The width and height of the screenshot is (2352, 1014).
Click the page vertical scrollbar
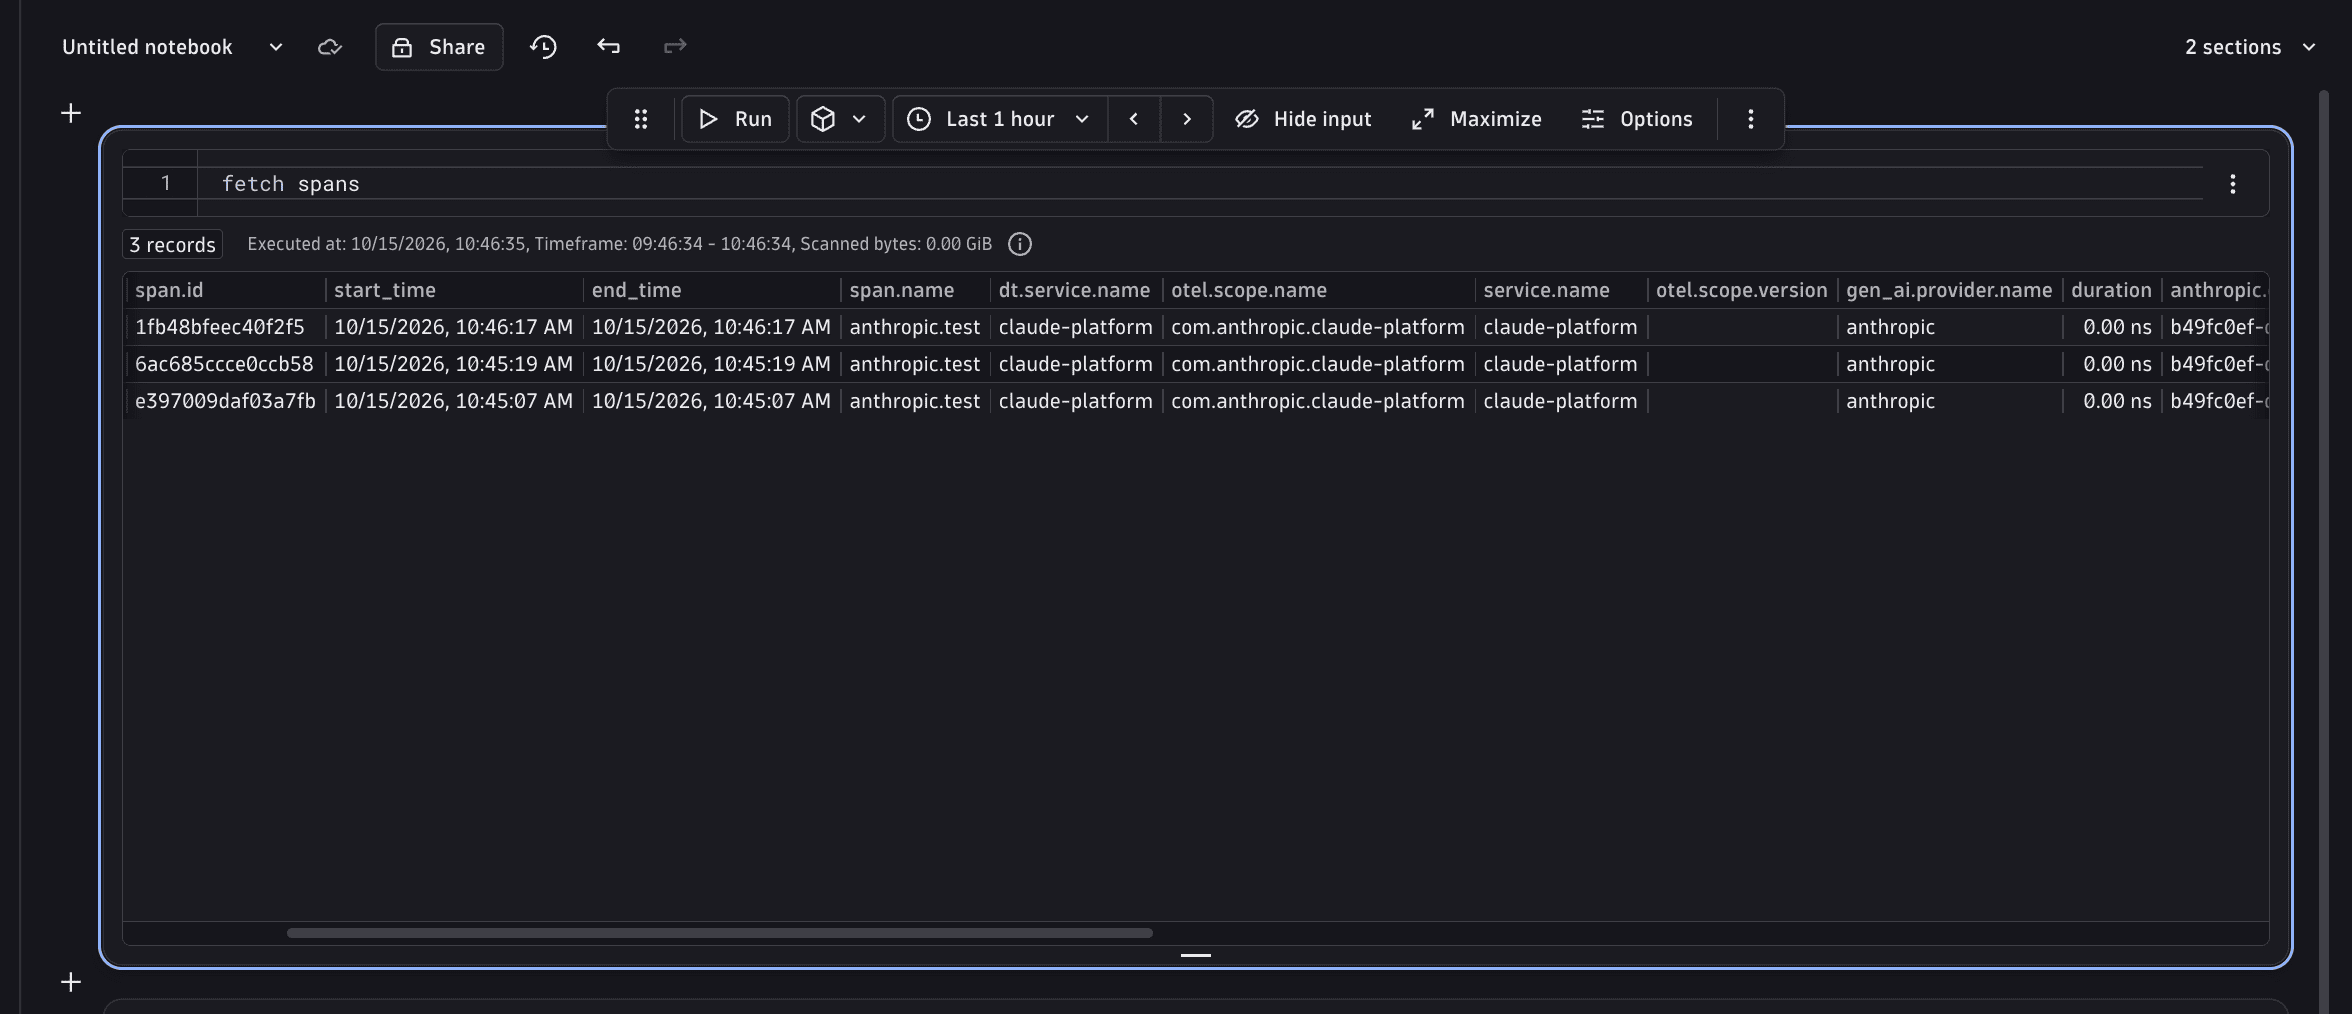2324,550
